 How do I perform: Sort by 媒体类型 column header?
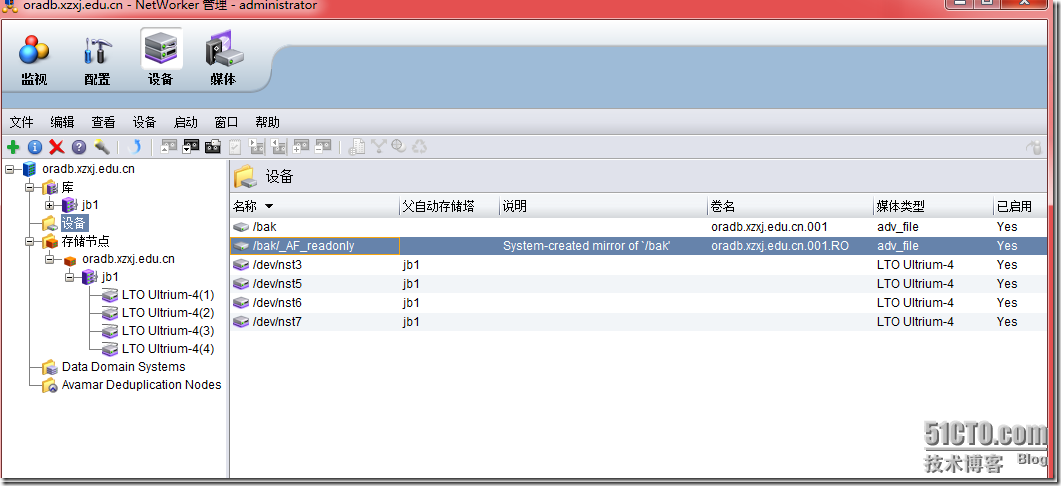(933, 206)
